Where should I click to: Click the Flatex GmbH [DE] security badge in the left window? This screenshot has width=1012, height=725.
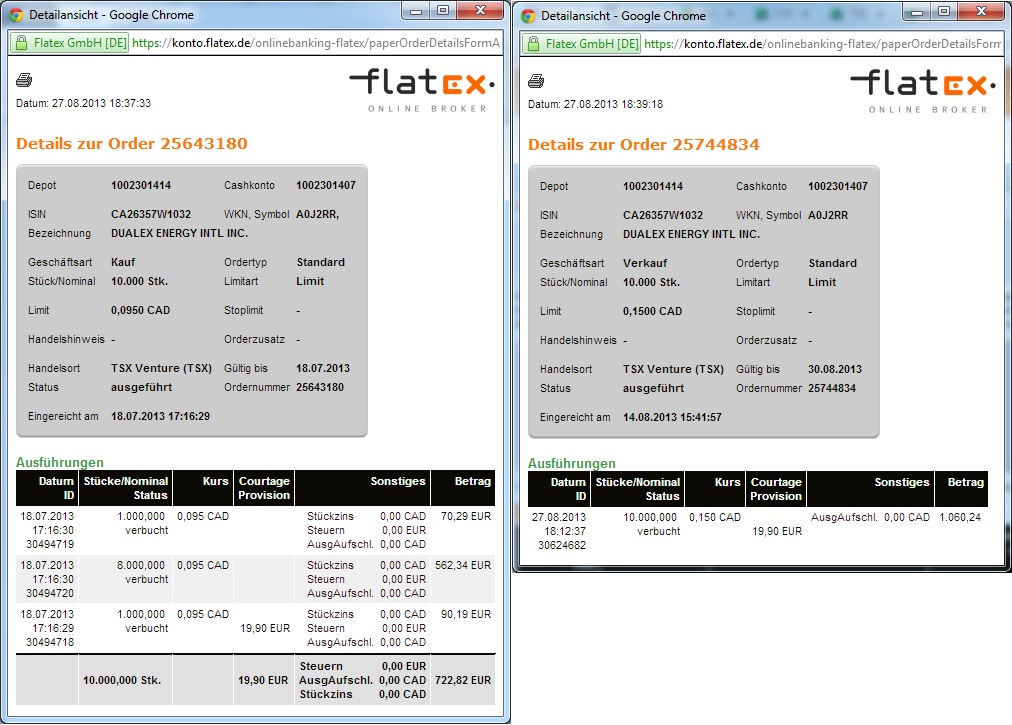[x=70, y=43]
